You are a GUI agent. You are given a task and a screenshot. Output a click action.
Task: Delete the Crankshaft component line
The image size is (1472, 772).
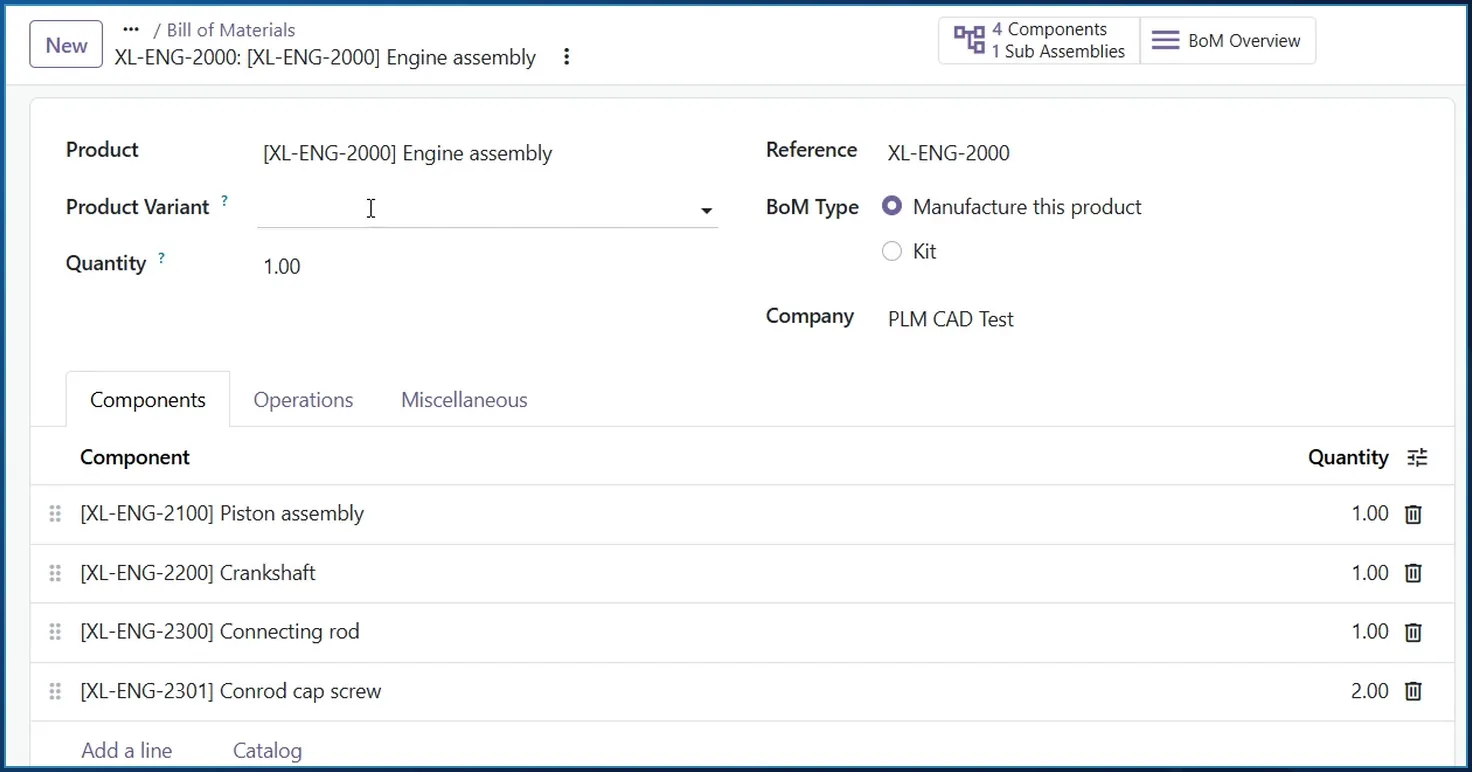(1413, 573)
